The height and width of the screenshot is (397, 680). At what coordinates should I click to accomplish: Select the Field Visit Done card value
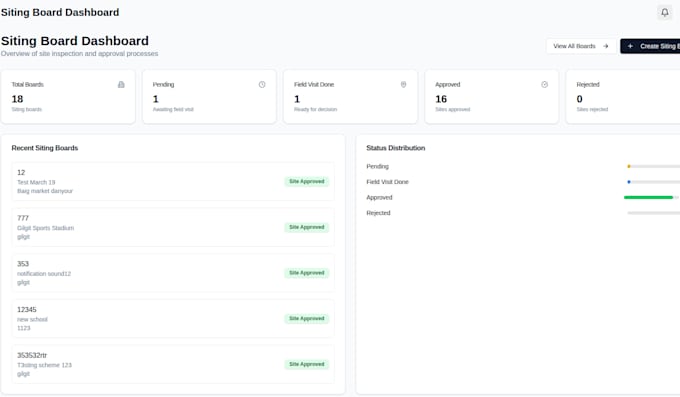click(297, 99)
